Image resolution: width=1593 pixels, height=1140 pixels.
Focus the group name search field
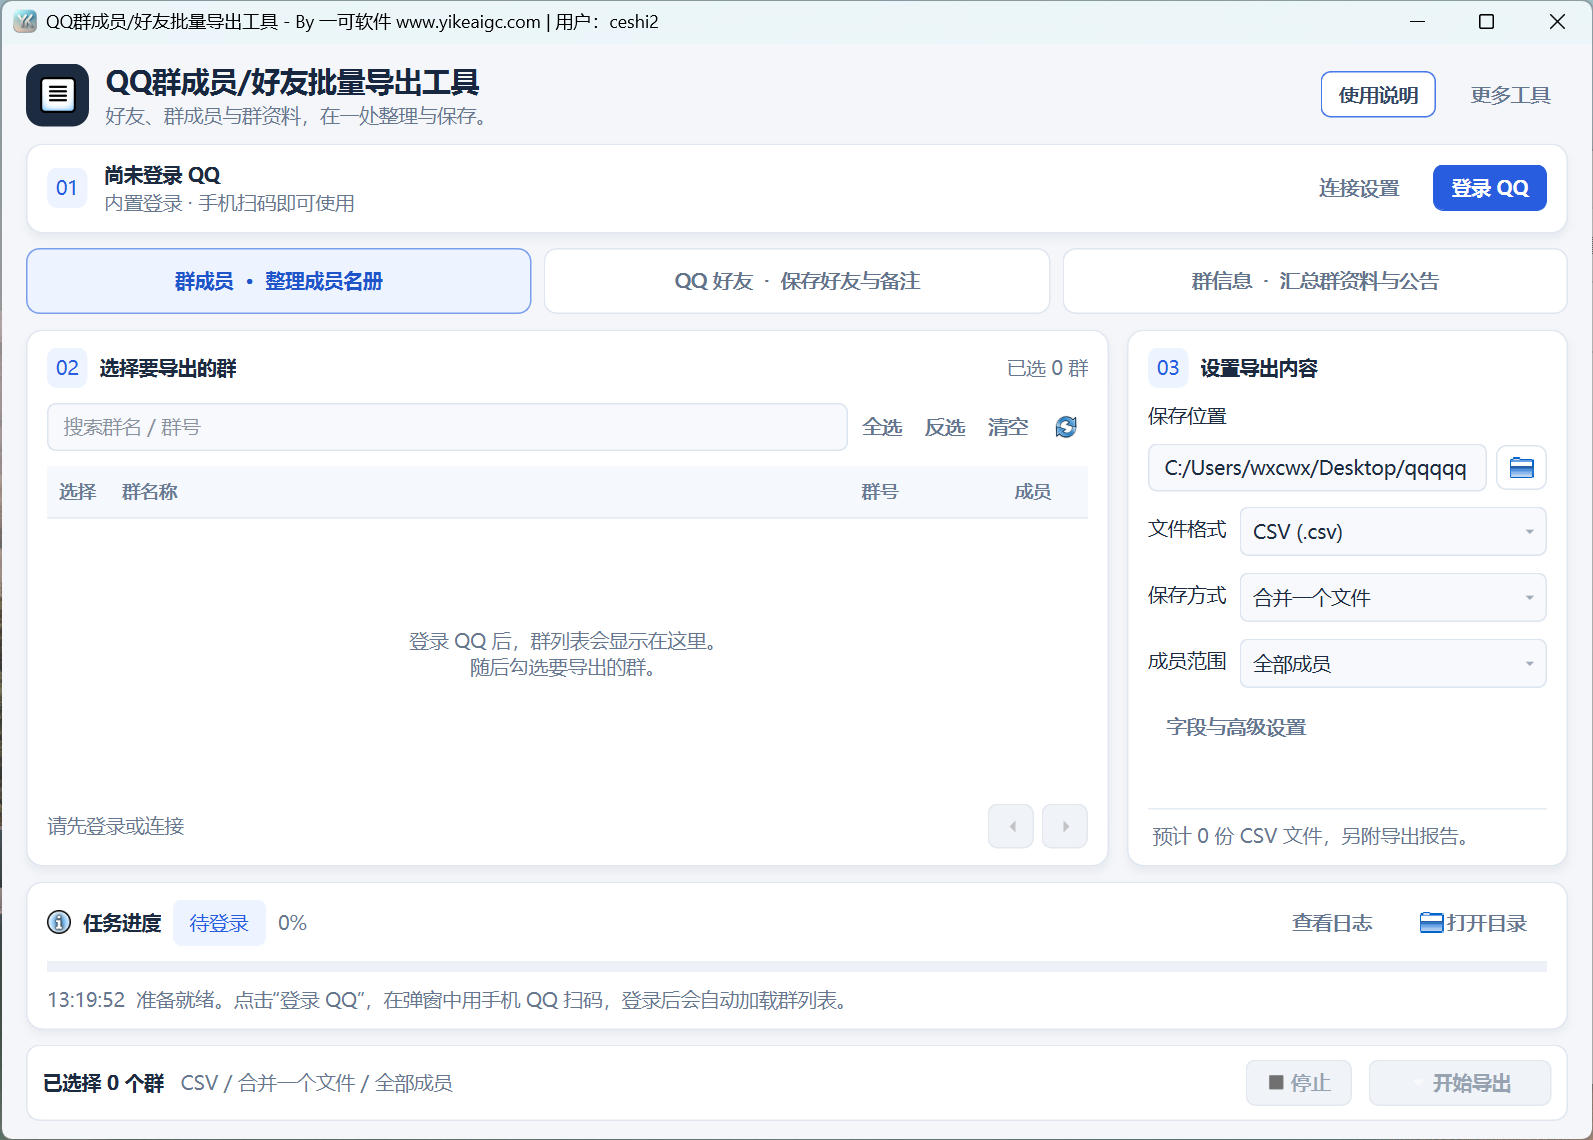[x=447, y=427]
